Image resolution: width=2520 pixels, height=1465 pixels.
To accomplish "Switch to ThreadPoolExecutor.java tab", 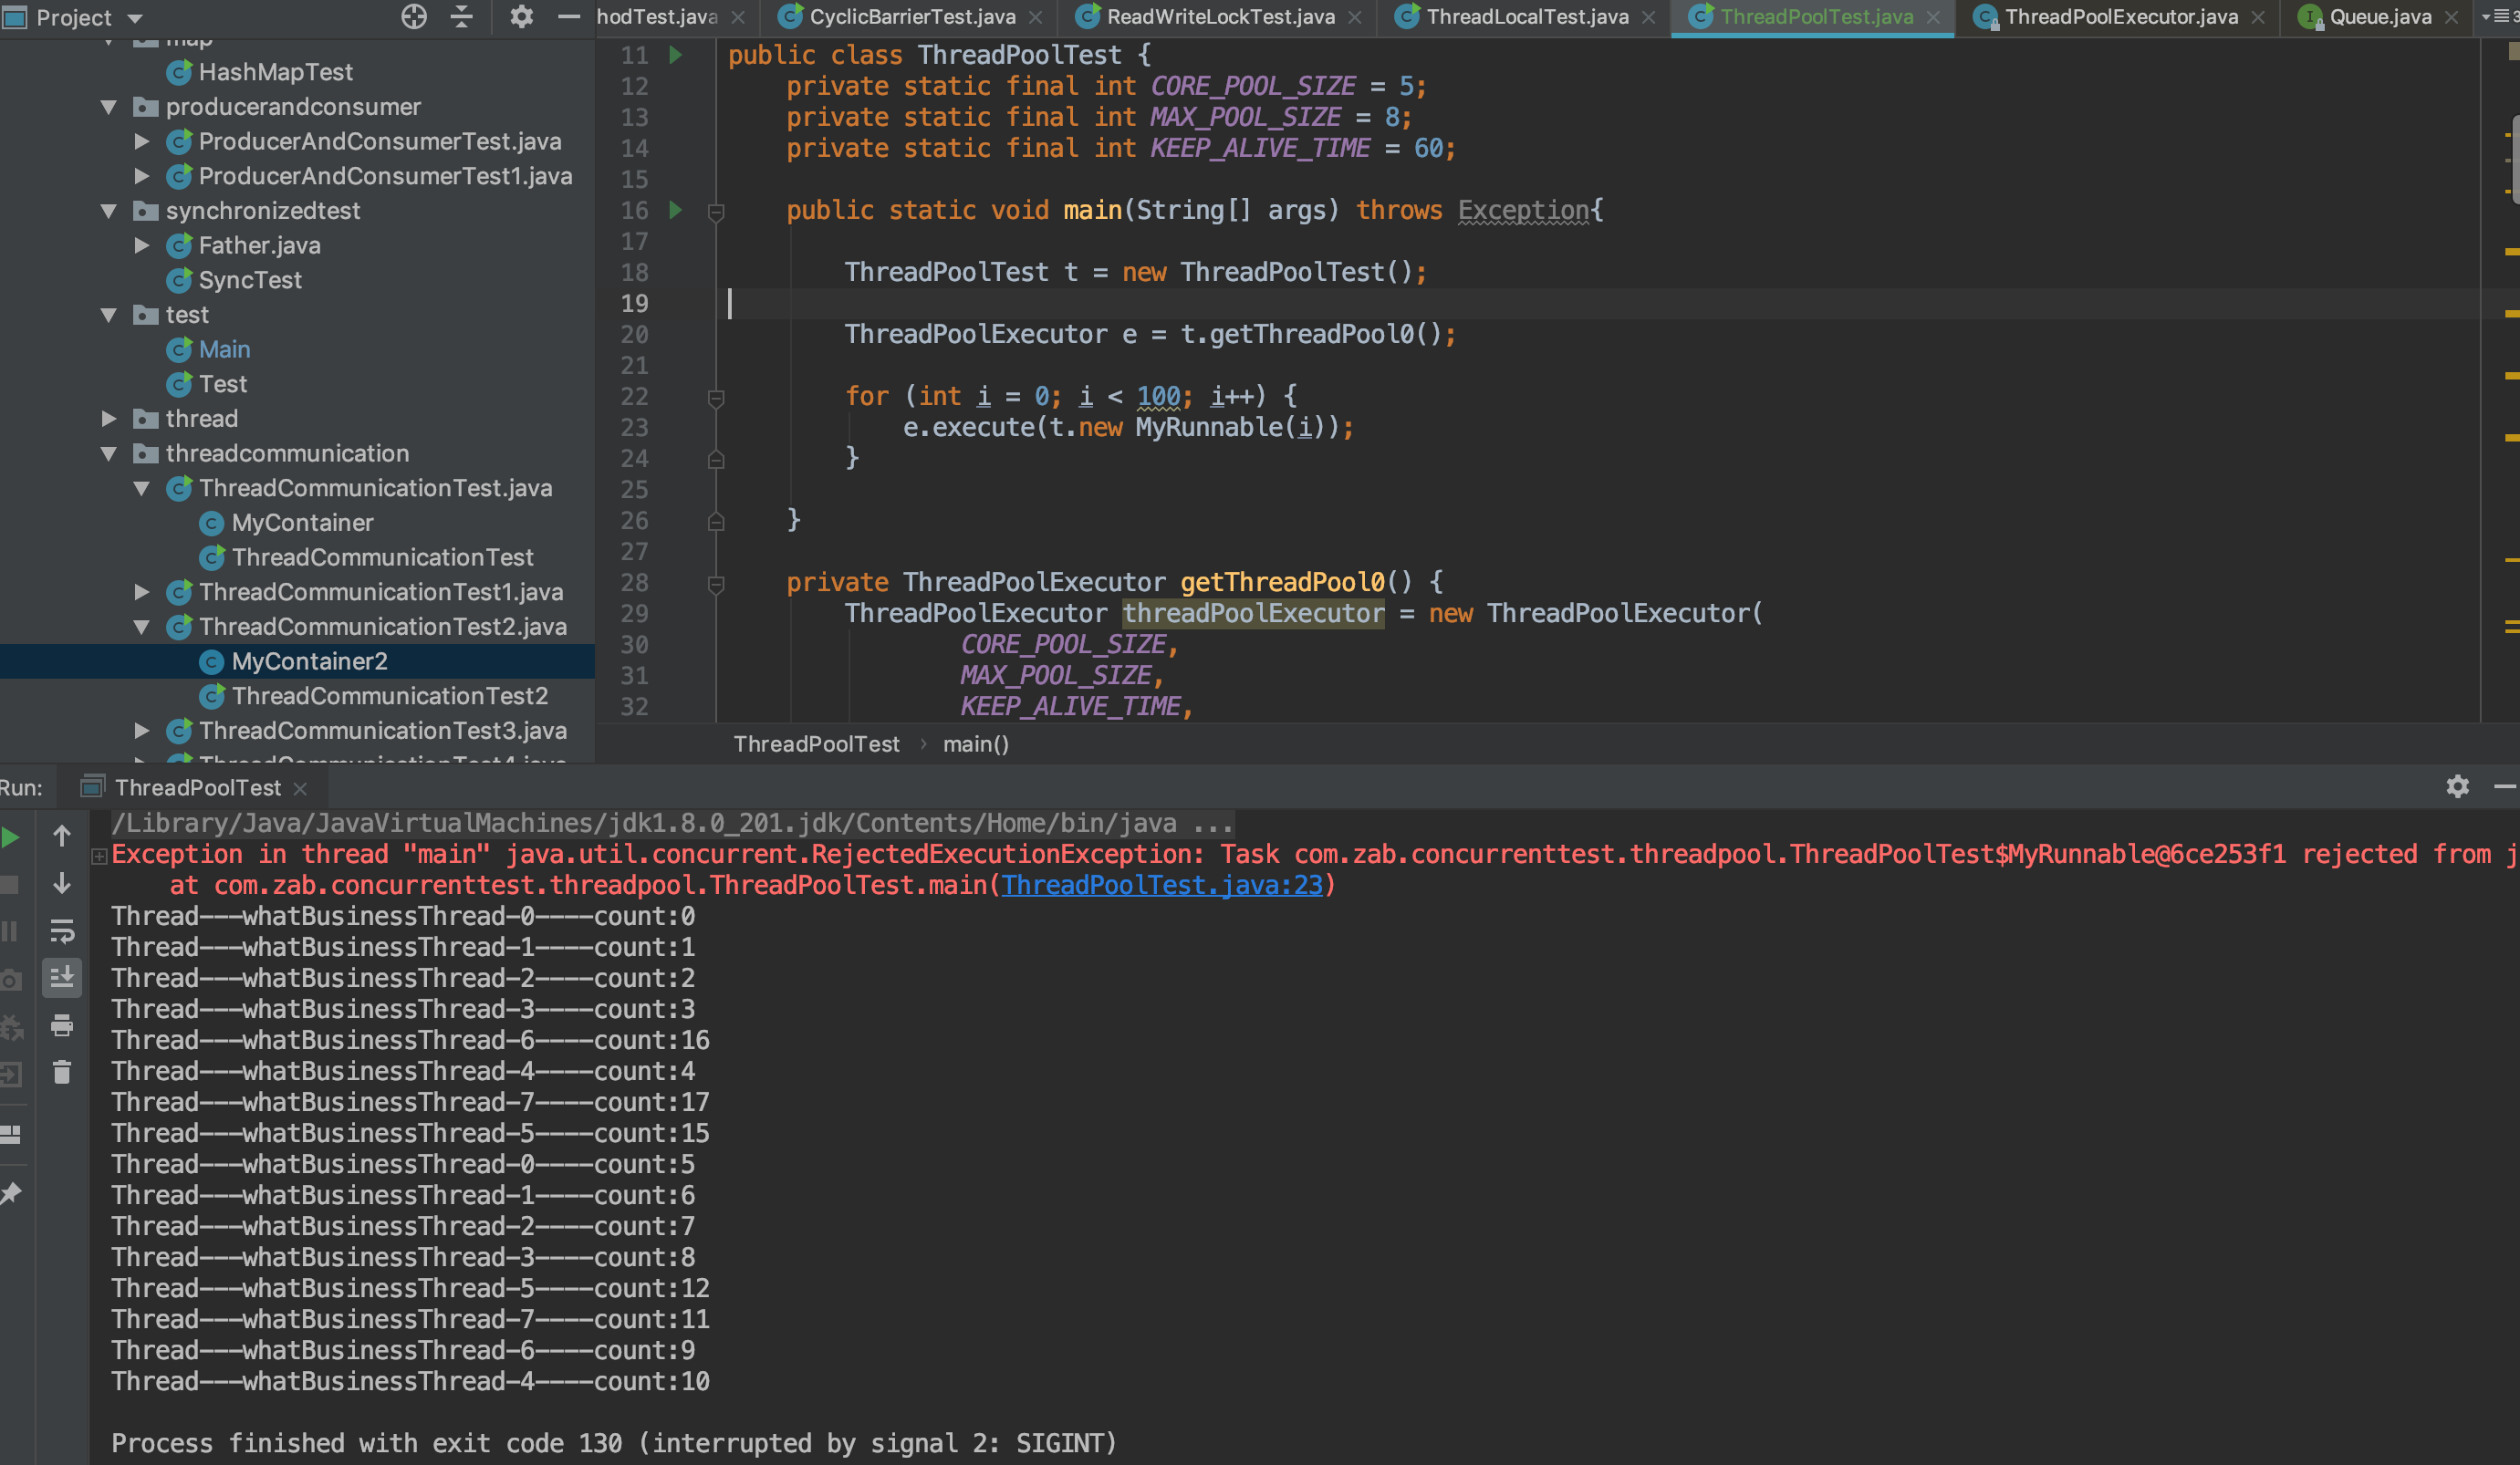I will [x=2120, y=17].
